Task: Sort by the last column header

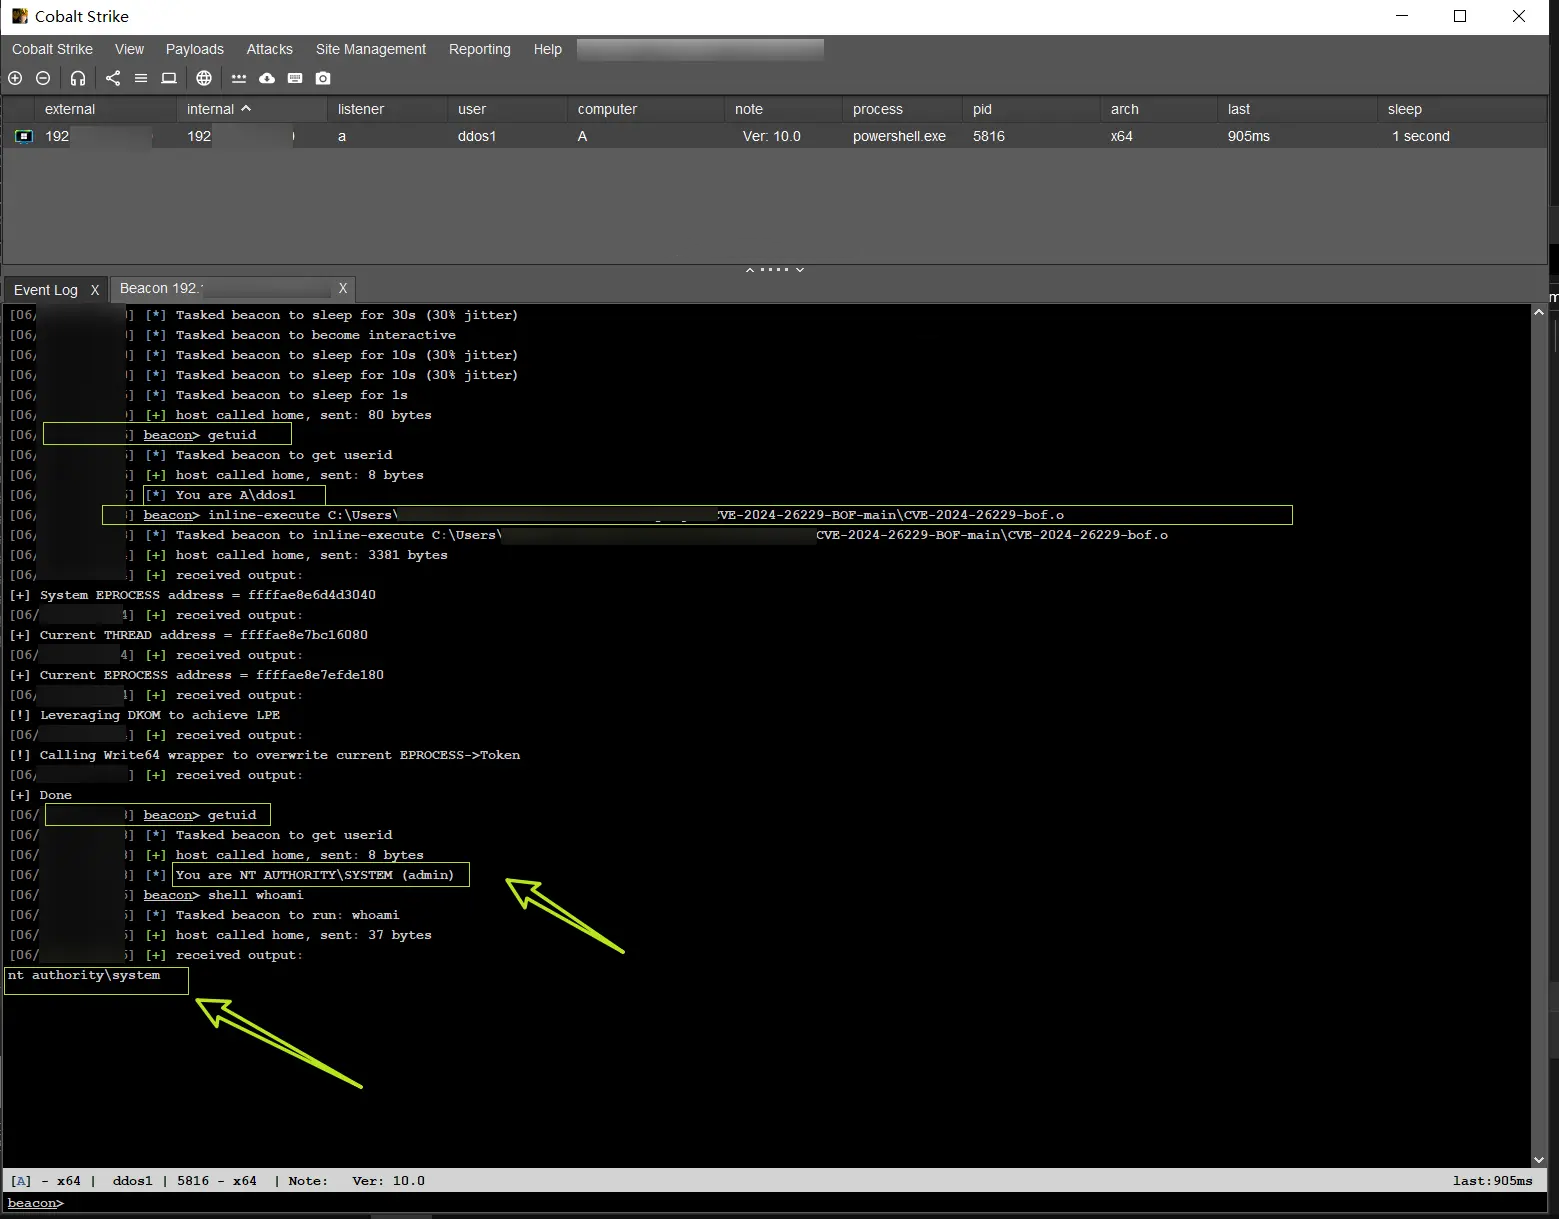Action: click(1298, 109)
